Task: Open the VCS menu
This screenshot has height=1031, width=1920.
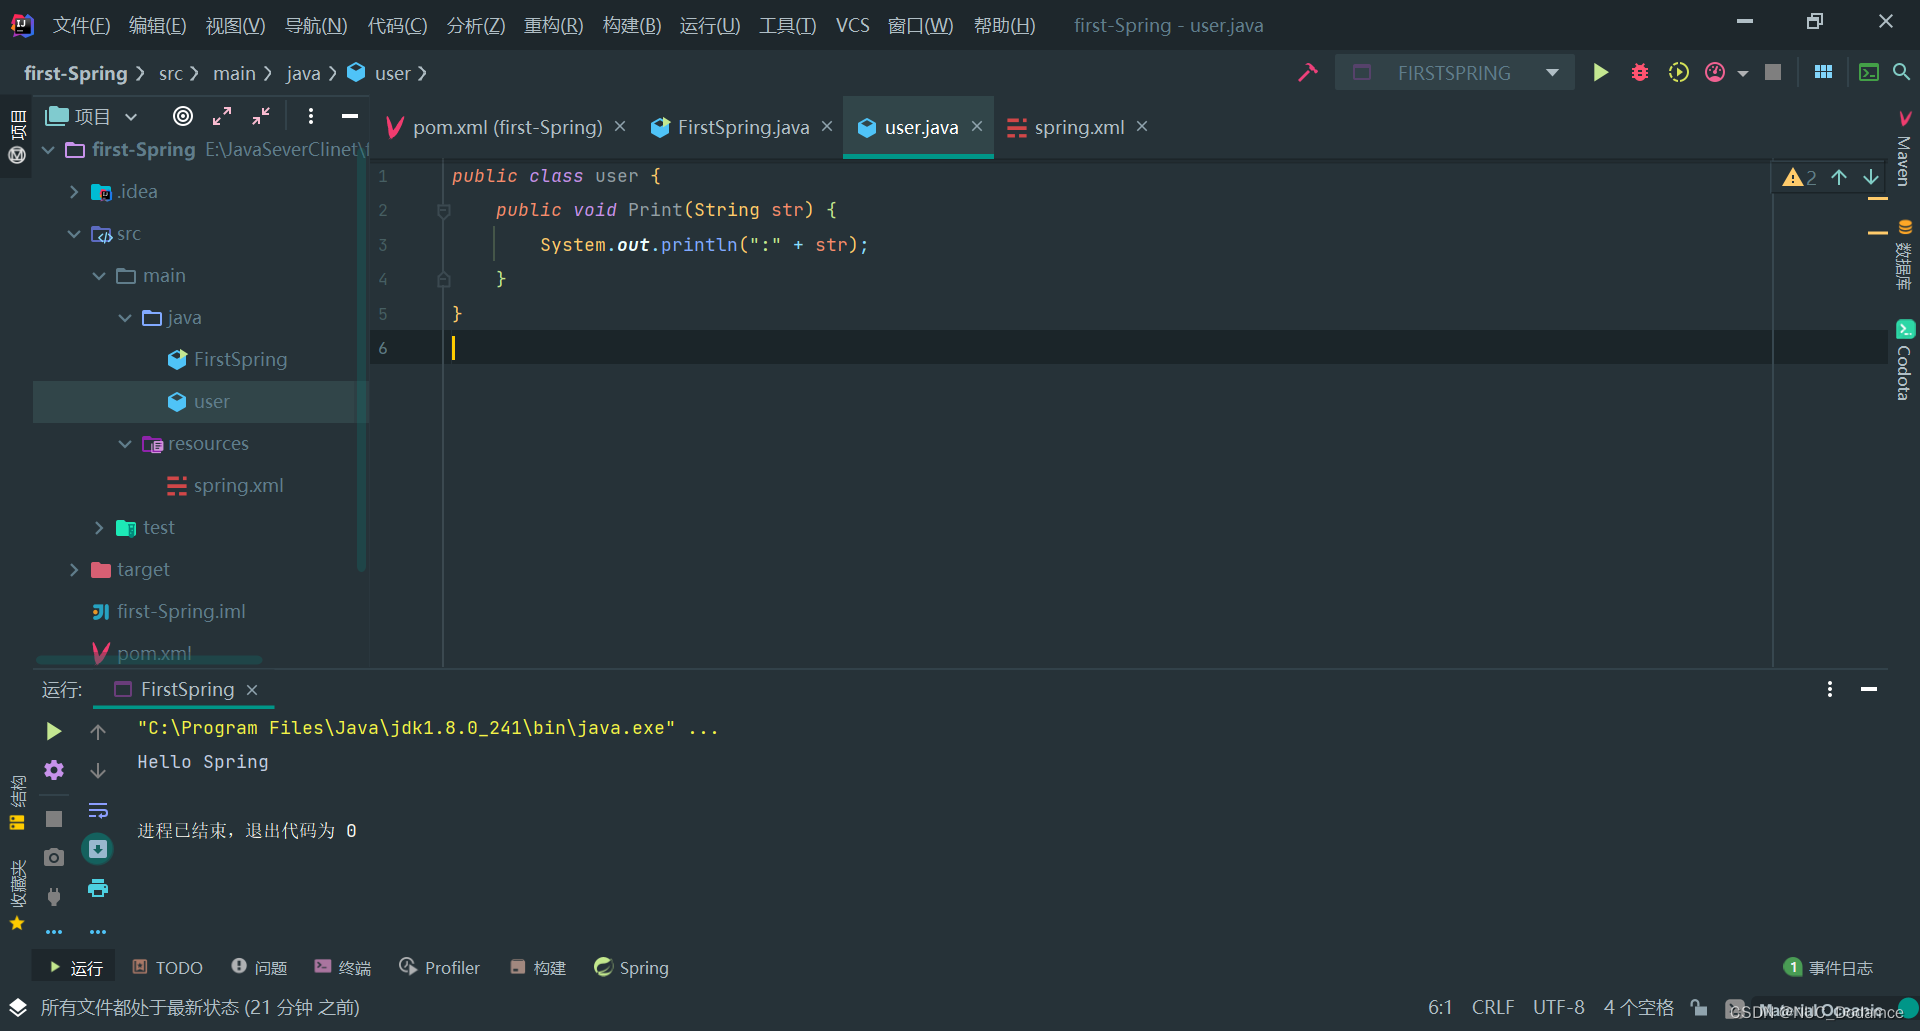Action: [x=852, y=25]
